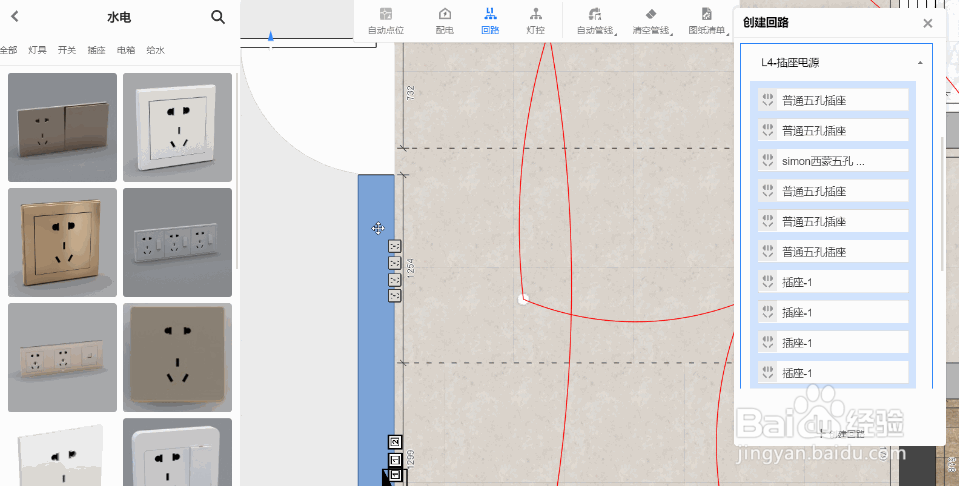
Task: Pick the grey-brown five-hole socket thumbnail
Action: (x=177, y=357)
